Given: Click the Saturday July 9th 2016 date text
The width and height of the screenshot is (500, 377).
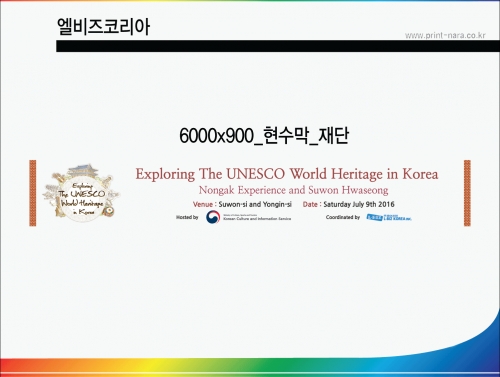Looking at the screenshot, I should [x=359, y=204].
